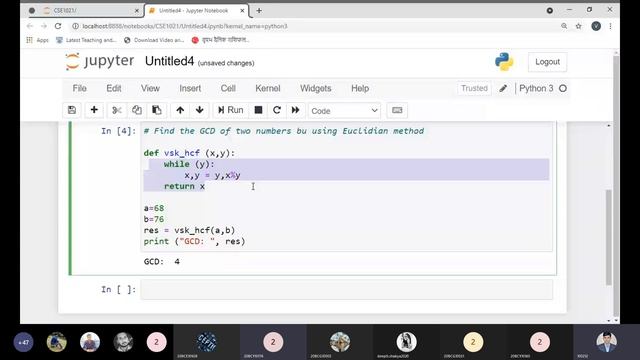Image resolution: width=640 pixels, height=360 pixels.
Task: Click the Python 3 kernel idle circle indicator
Action: pos(563,89)
